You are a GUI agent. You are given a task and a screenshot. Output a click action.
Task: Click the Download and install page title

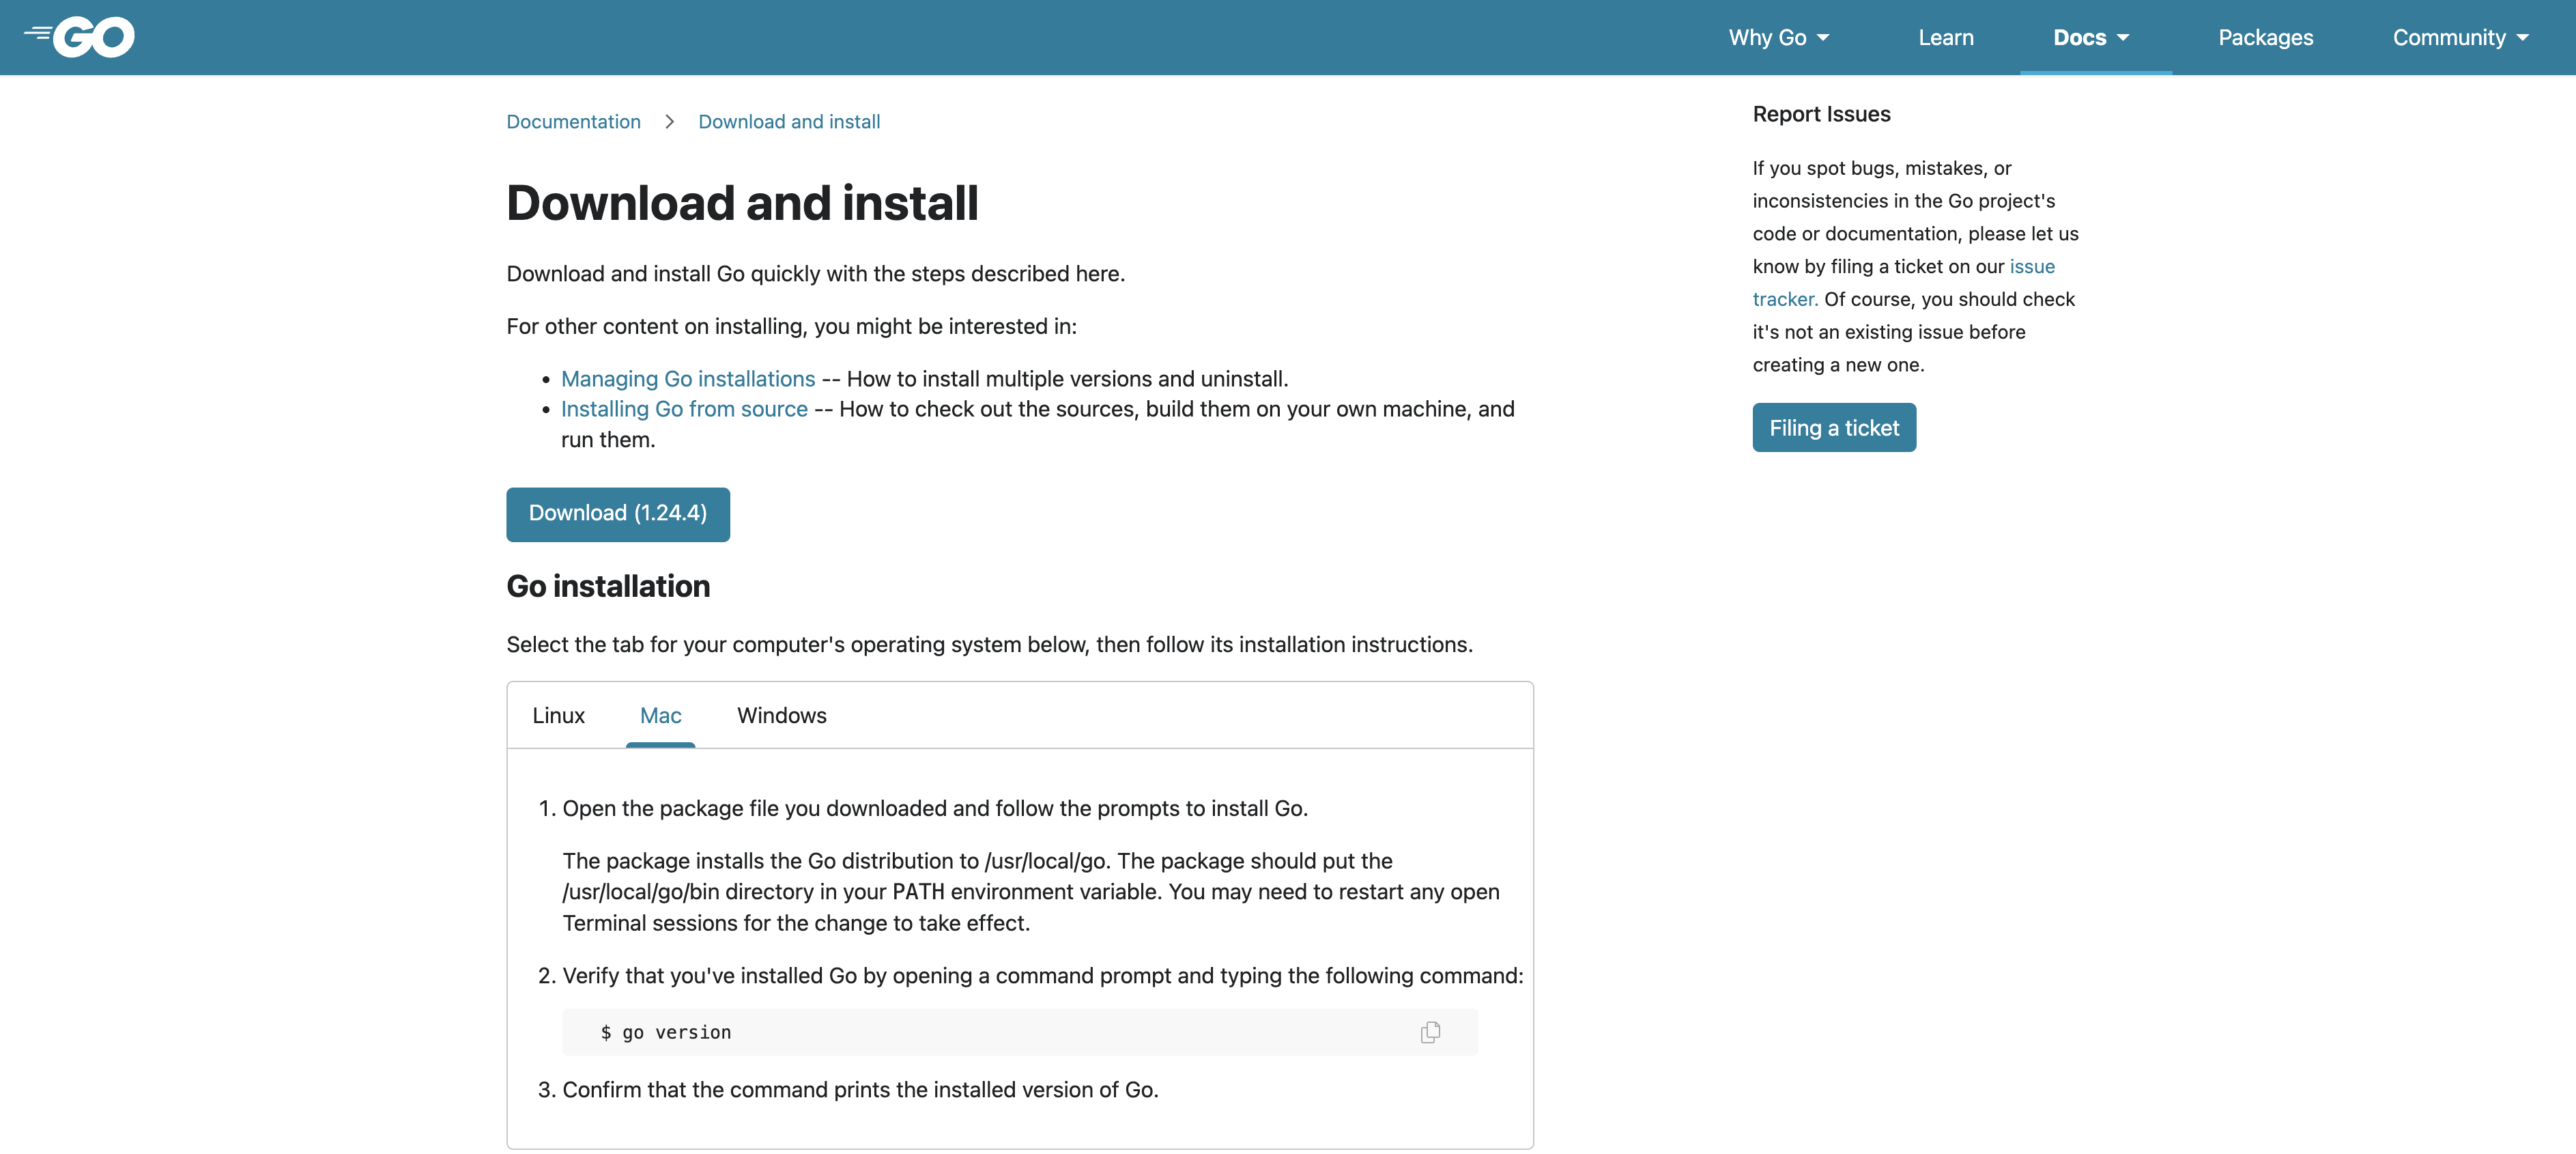coord(742,203)
